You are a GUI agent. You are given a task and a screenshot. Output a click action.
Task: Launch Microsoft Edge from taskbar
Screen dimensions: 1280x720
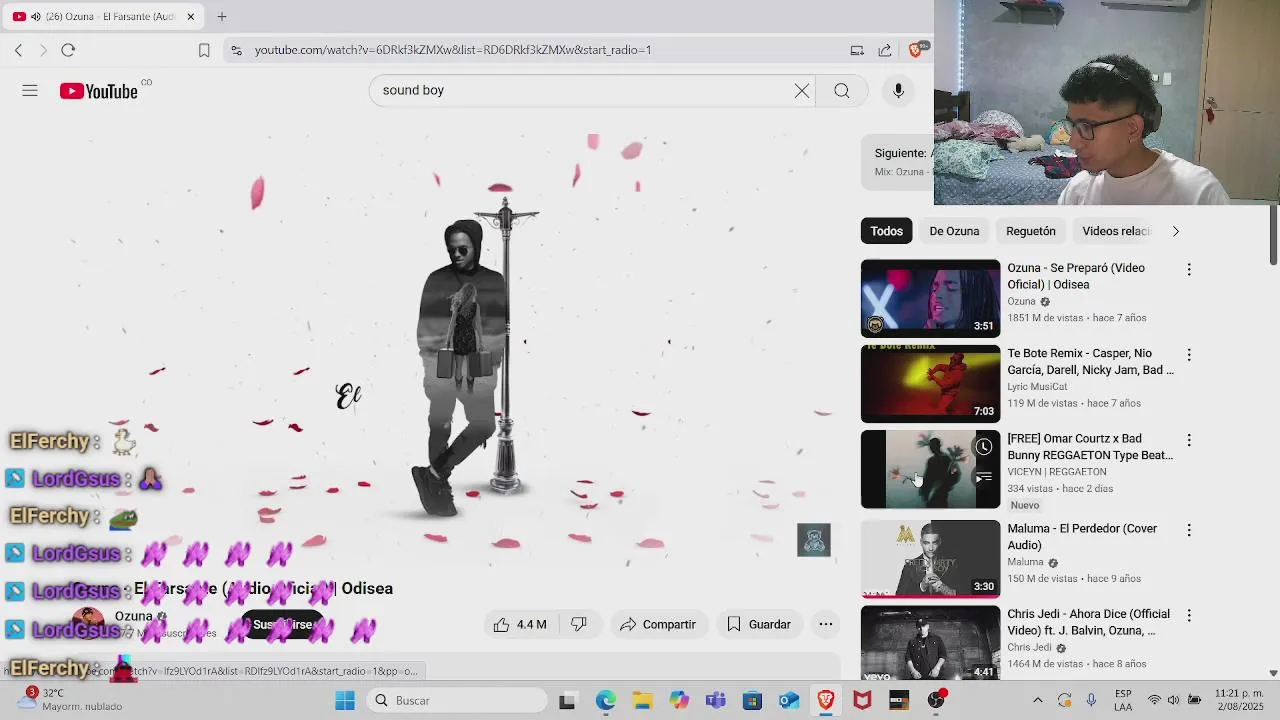(x=605, y=701)
